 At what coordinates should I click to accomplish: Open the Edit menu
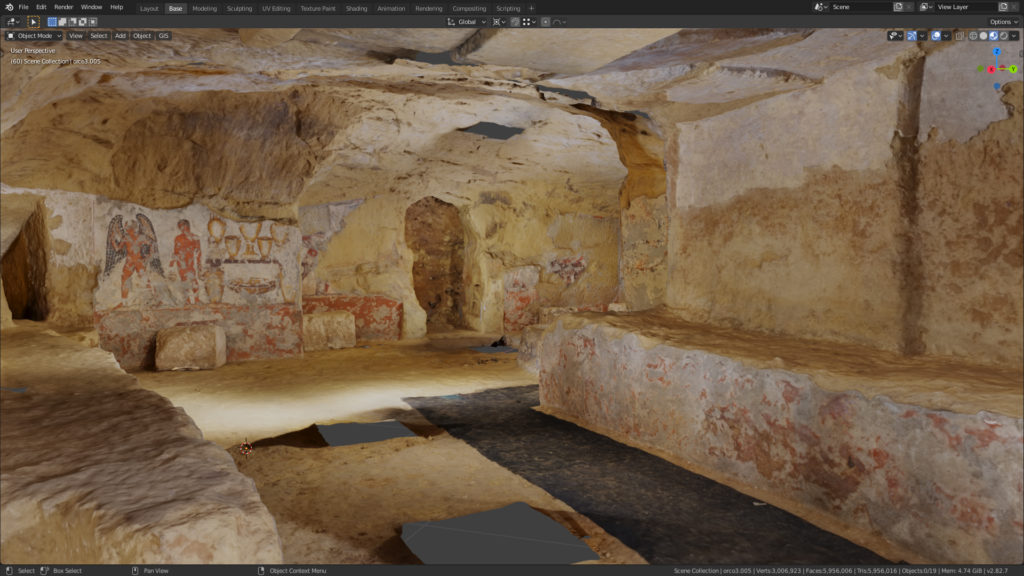coord(41,7)
